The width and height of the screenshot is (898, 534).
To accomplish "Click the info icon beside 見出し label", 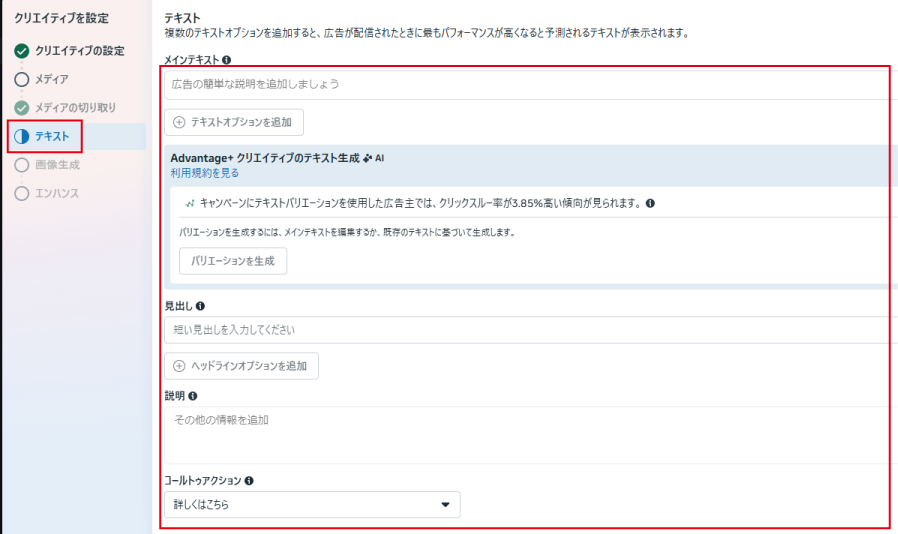I will pos(200,306).
